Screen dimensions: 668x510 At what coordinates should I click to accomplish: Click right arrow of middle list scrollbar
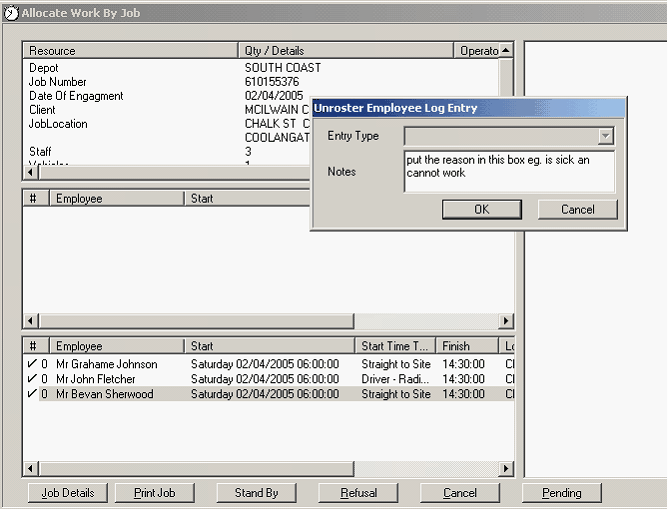506,321
